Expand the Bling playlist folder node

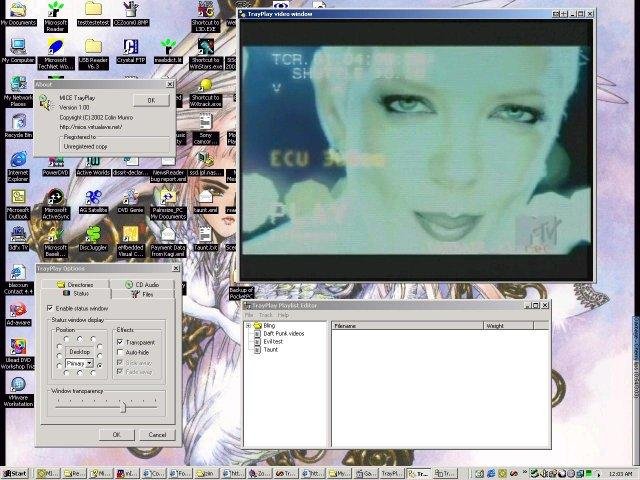(x=248, y=325)
